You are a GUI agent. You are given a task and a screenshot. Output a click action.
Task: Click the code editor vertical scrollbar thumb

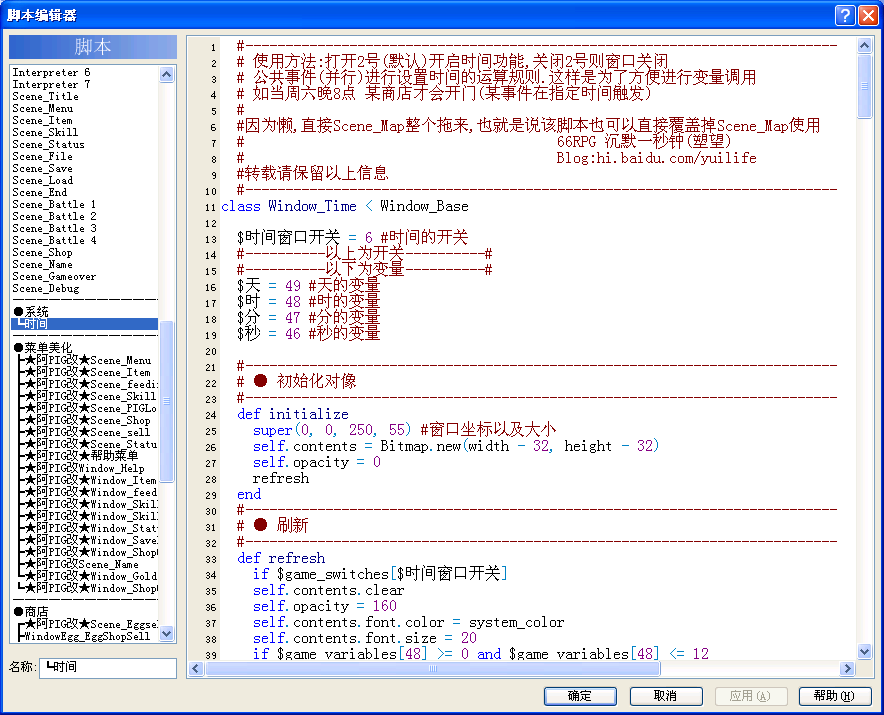864,86
